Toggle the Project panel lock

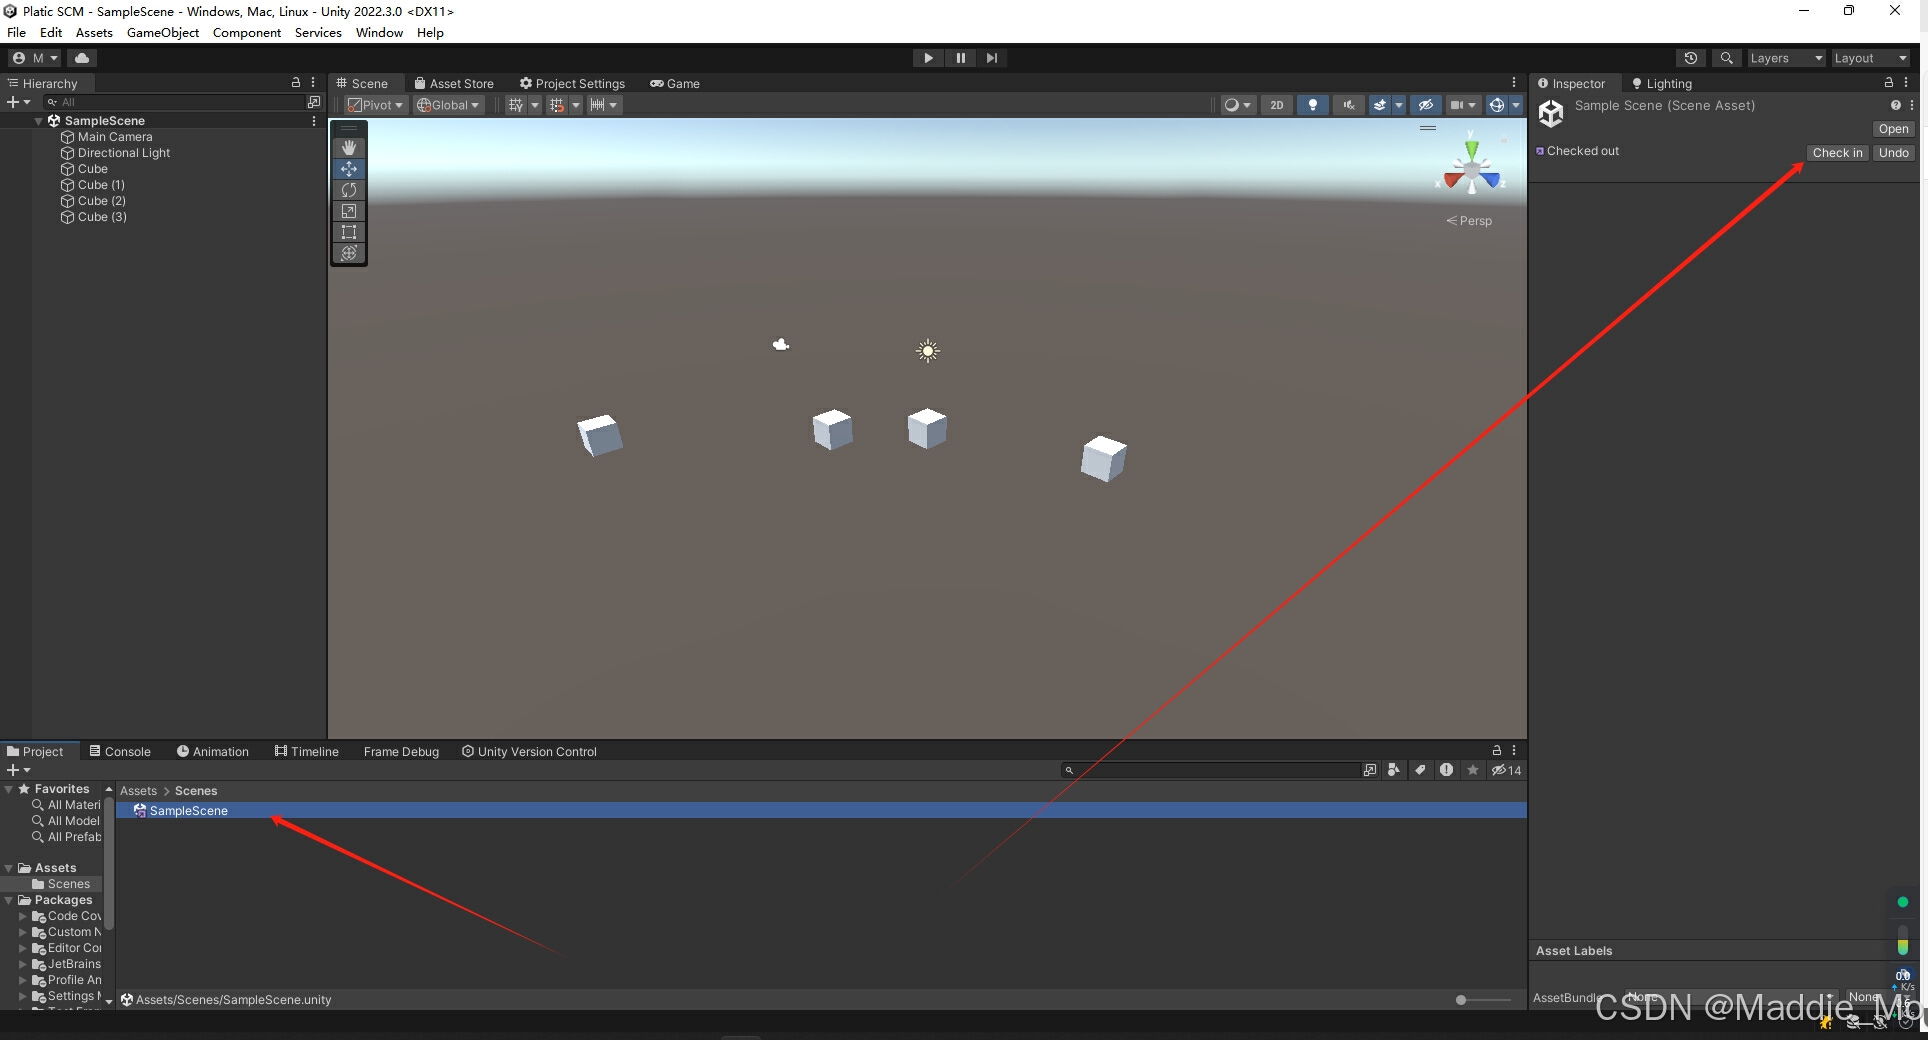[1497, 750]
